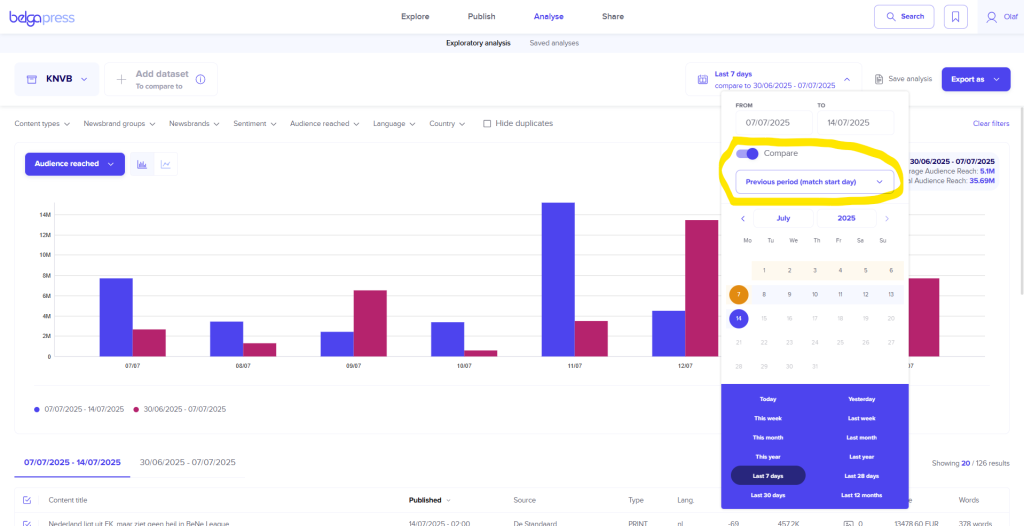Go to next month in the calendar
The height and width of the screenshot is (526, 1024).
pyautogui.click(x=886, y=218)
